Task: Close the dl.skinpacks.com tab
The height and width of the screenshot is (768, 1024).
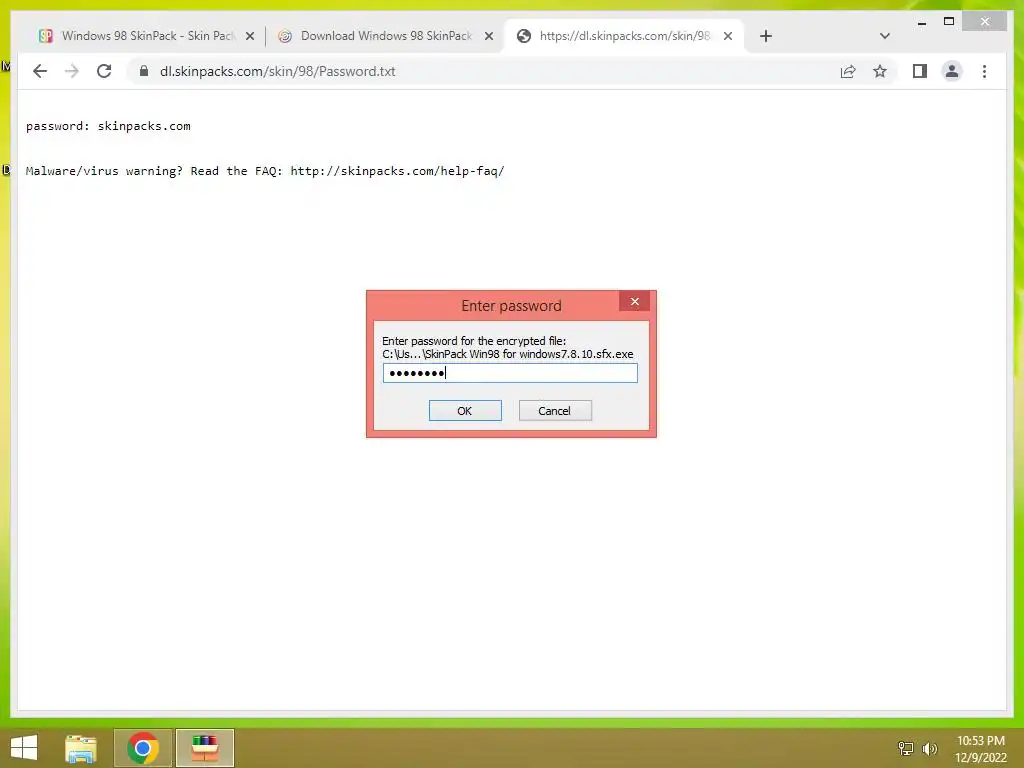Action: (728, 36)
